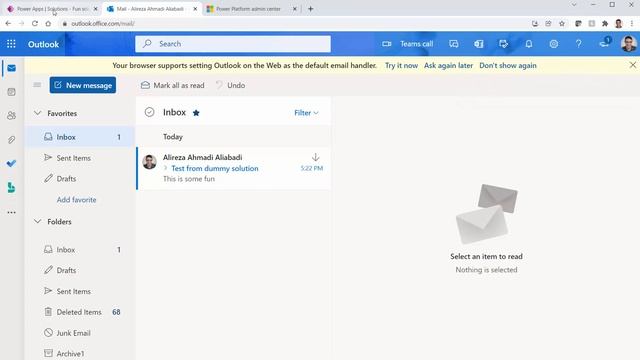Show more apps ellipsis in left rail
This screenshot has height=360, width=640.
pyautogui.click(x=11, y=212)
